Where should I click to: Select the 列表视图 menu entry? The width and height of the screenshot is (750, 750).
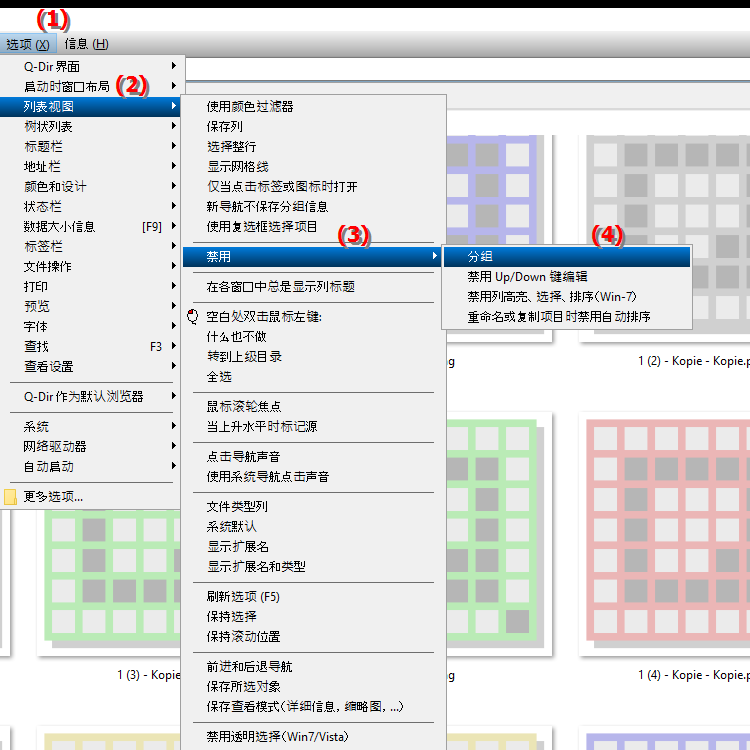click(90, 106)
